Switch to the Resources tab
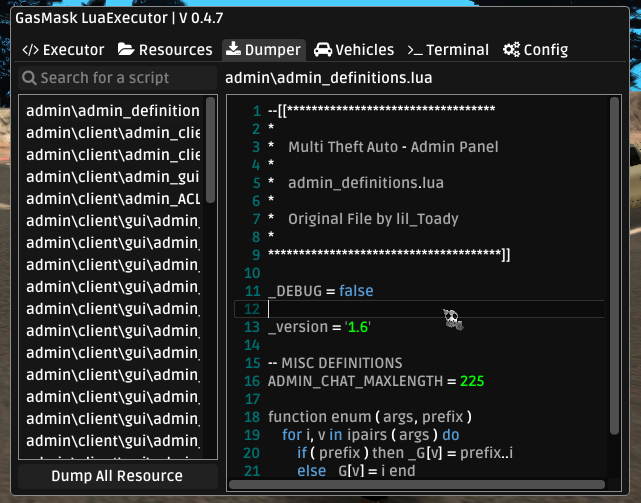 point(165,50)
